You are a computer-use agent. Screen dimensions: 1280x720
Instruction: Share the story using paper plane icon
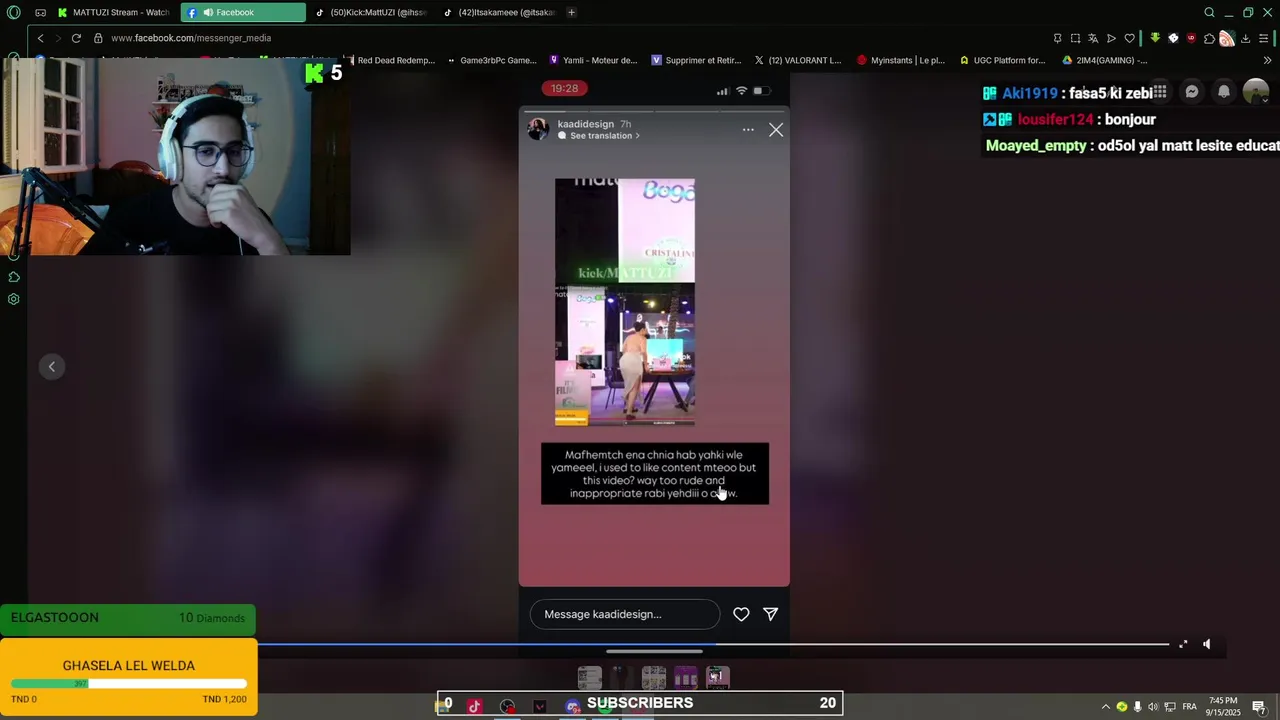point(771,614)
